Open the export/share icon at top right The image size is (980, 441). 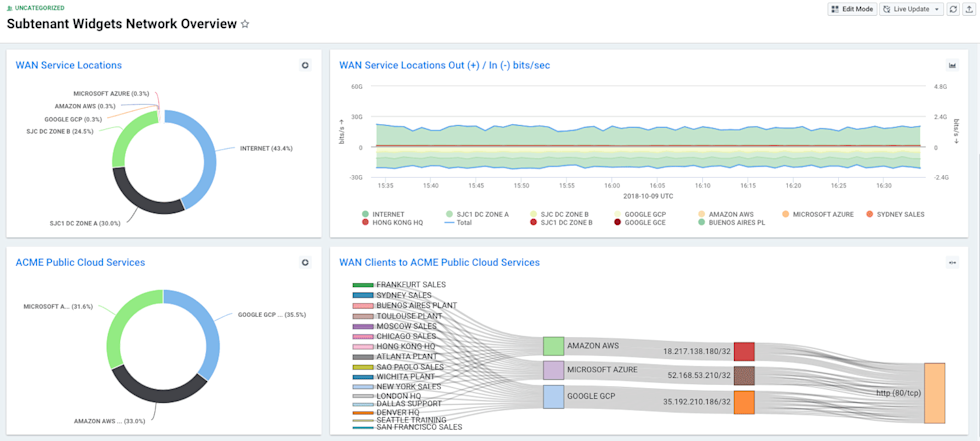pyautogui.click(x=970, y=9)
